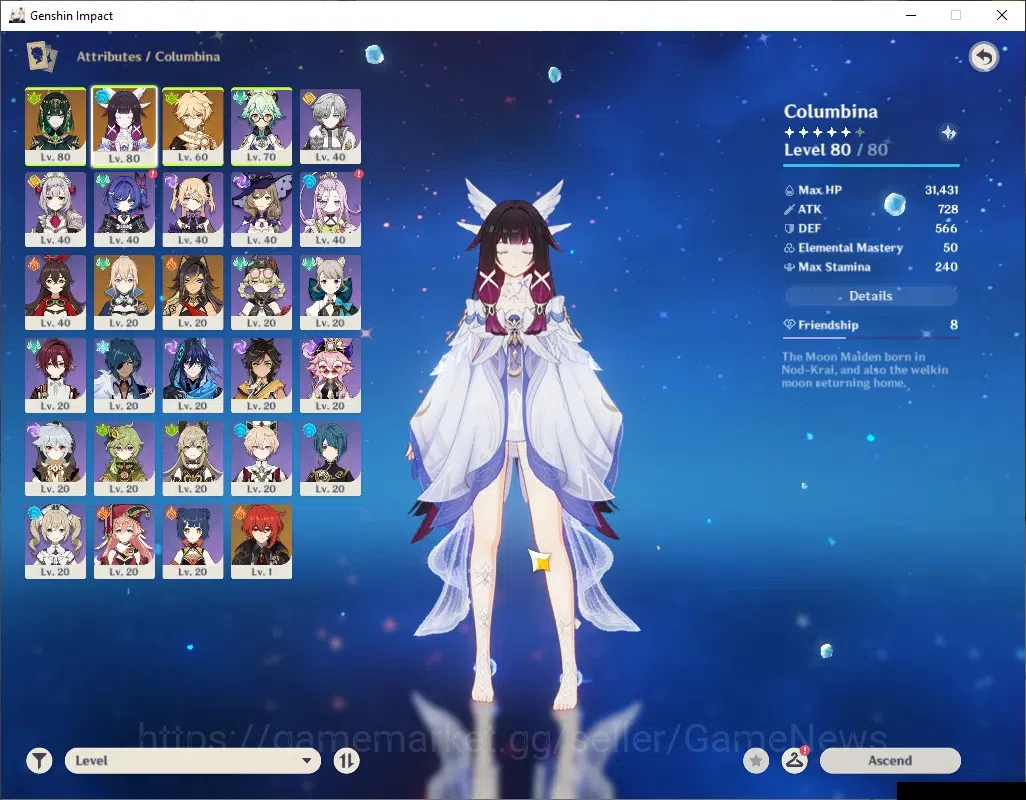1026x800 pixels.
Task: Click the Level 80 / 80 text
Action: coord(836,150)
